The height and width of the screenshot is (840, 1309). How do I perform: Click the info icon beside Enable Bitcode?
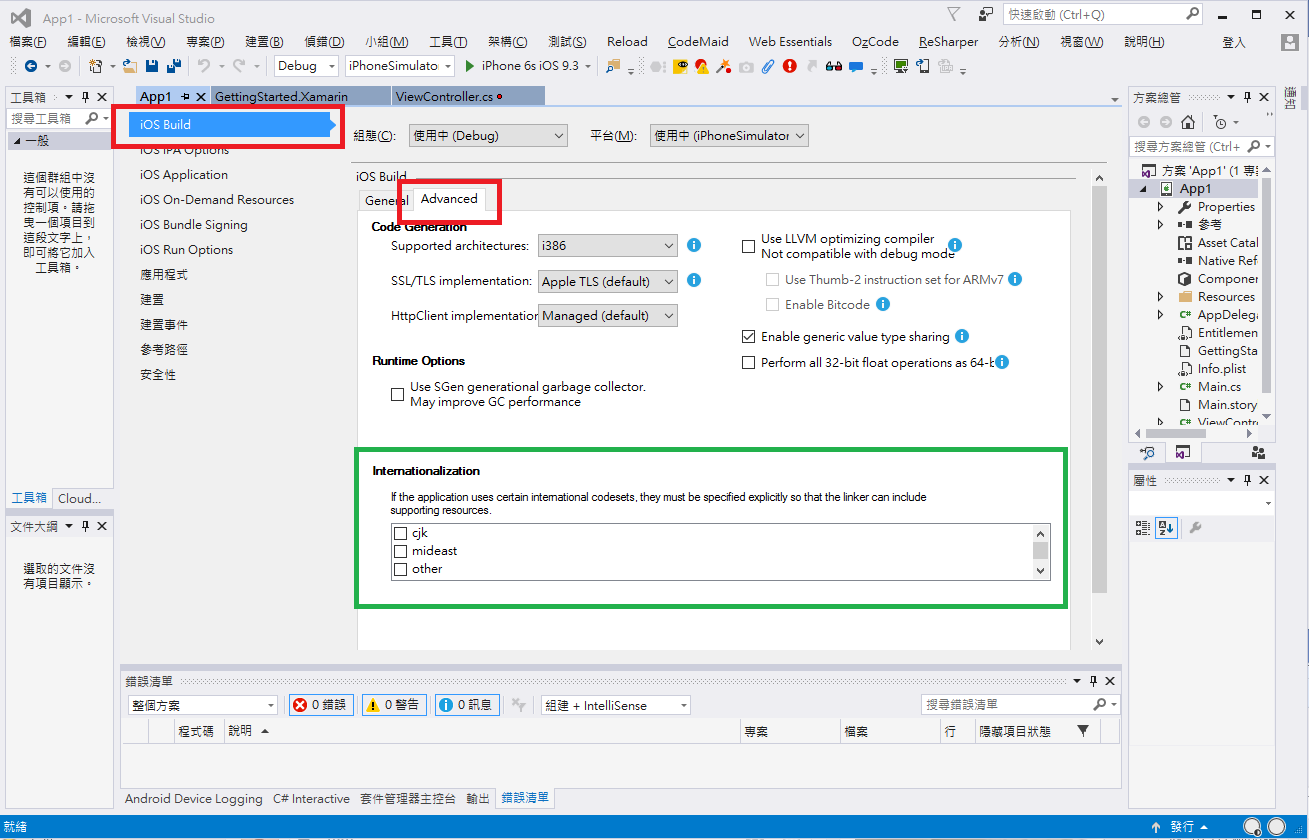tap(883, 304)
